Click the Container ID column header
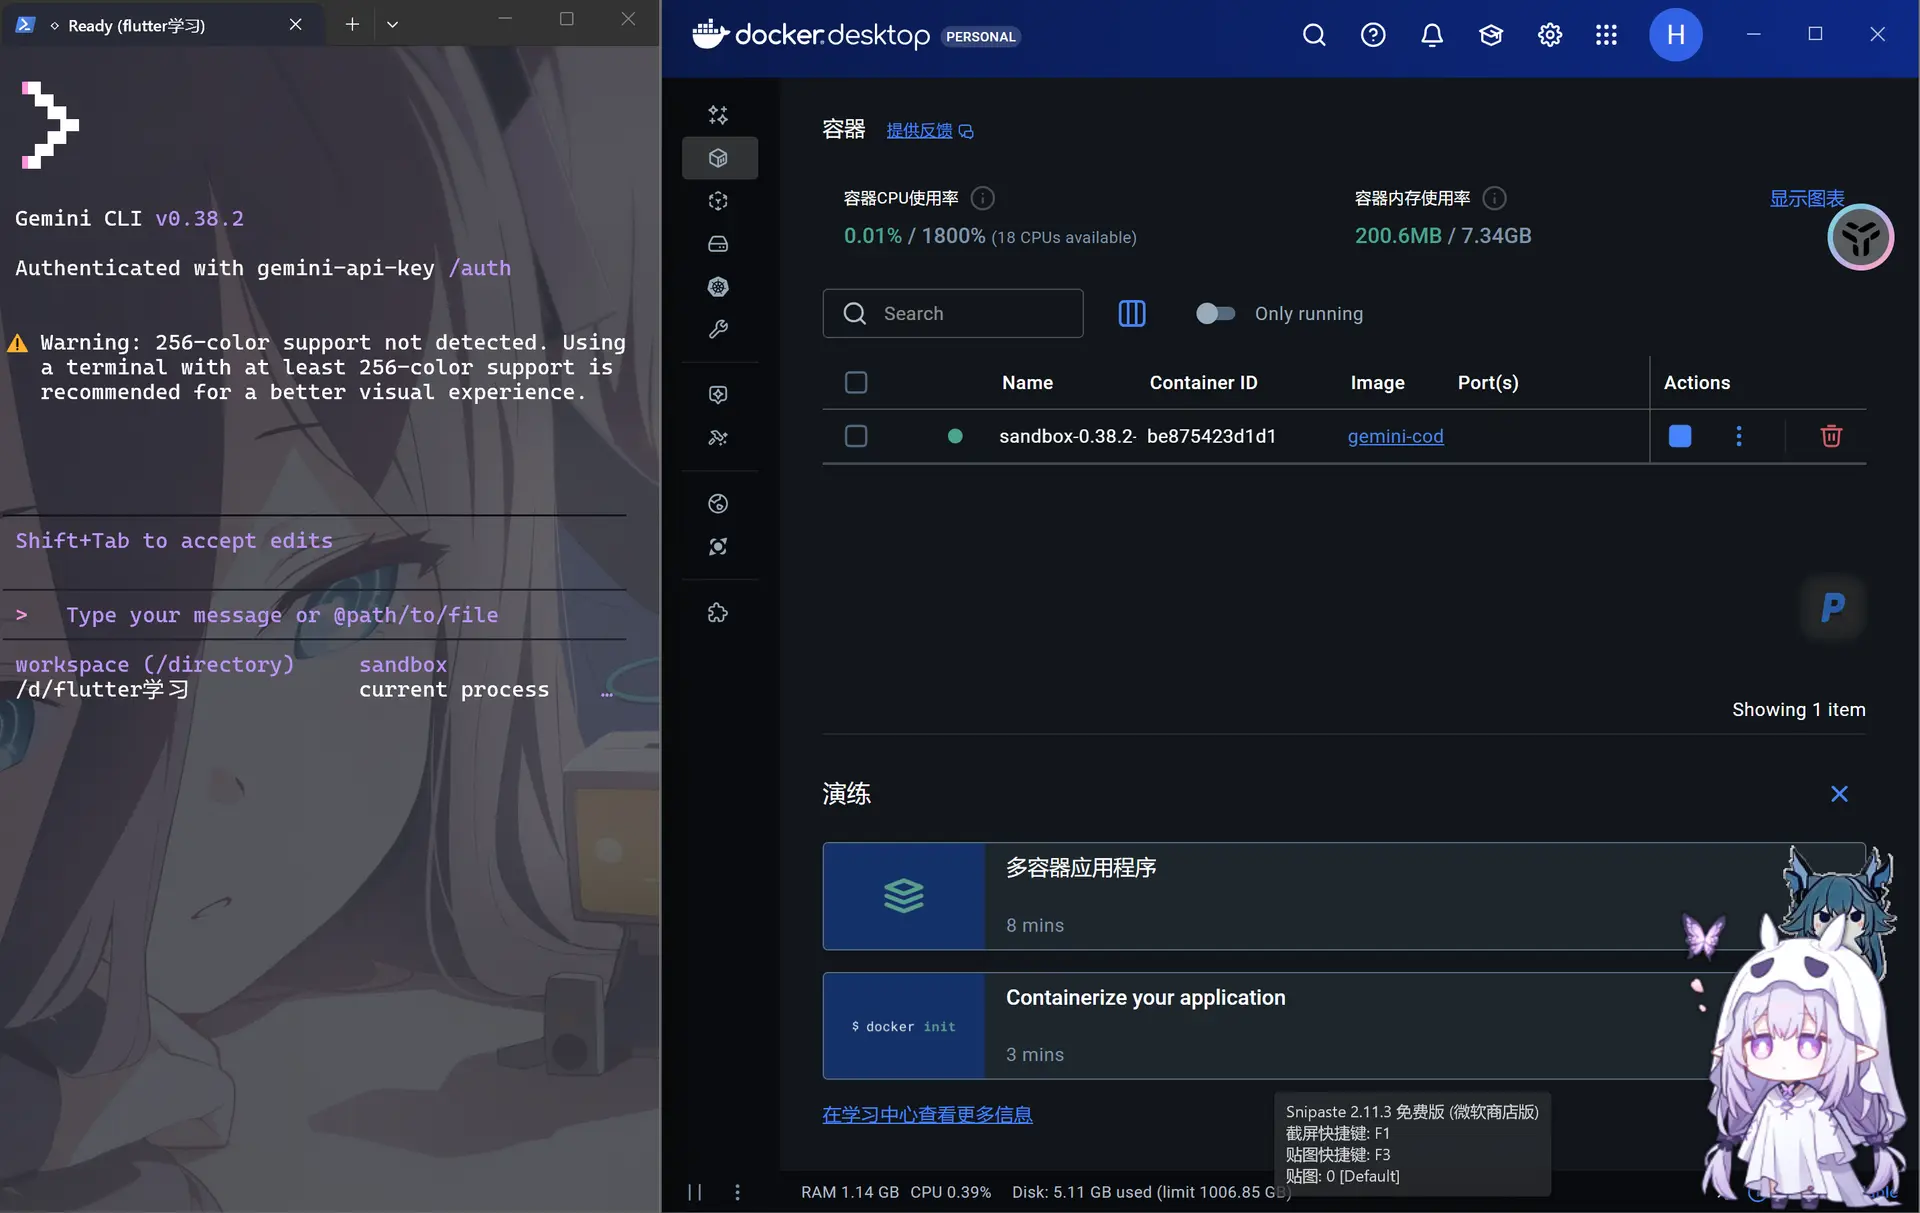 pos(1203,383)
